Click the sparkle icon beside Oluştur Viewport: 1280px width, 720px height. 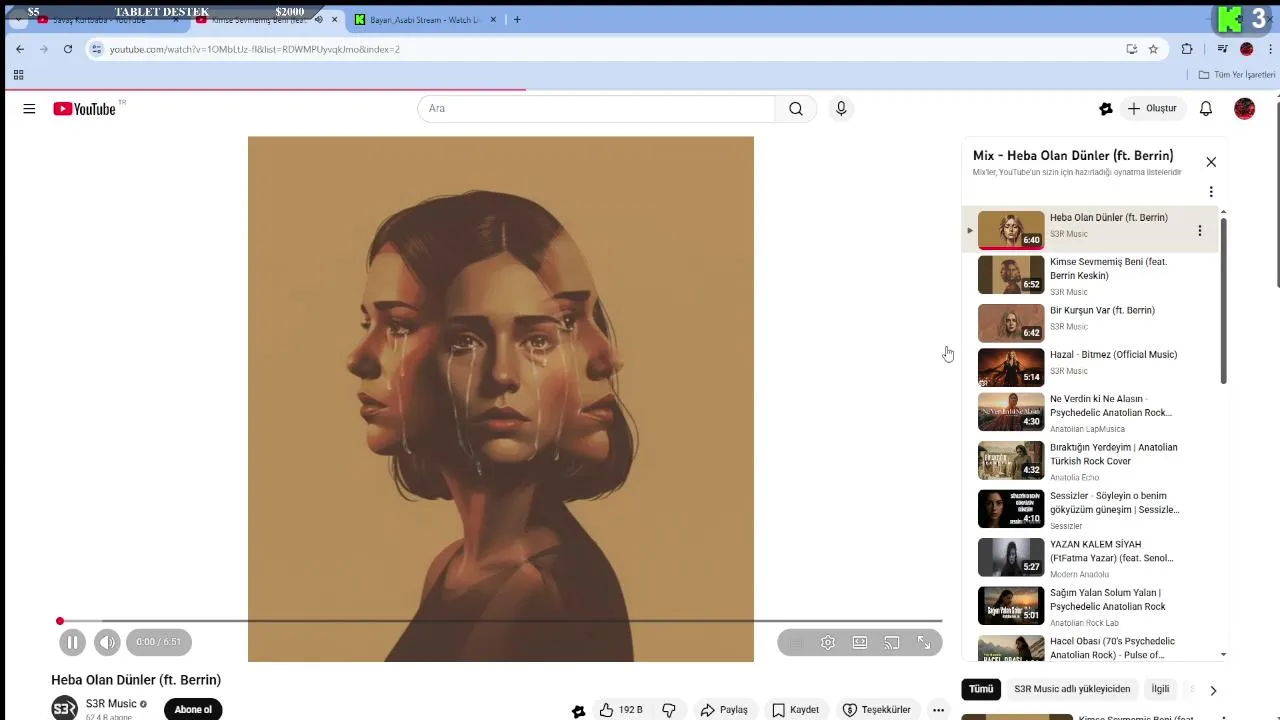point(1106,109)
